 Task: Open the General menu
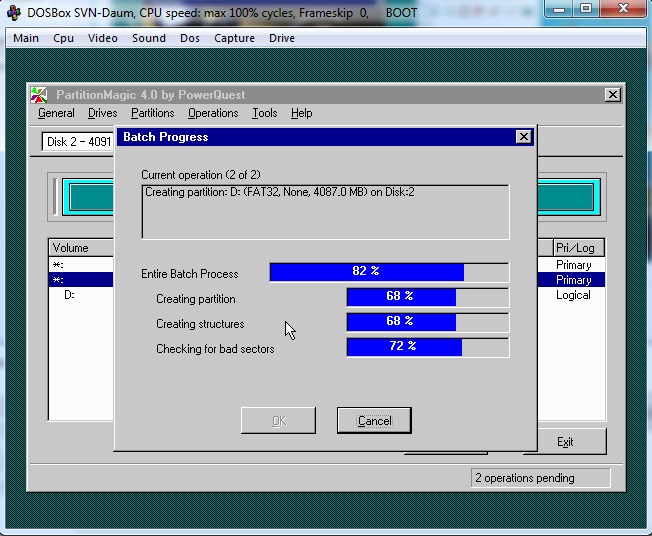click(56, 114)
